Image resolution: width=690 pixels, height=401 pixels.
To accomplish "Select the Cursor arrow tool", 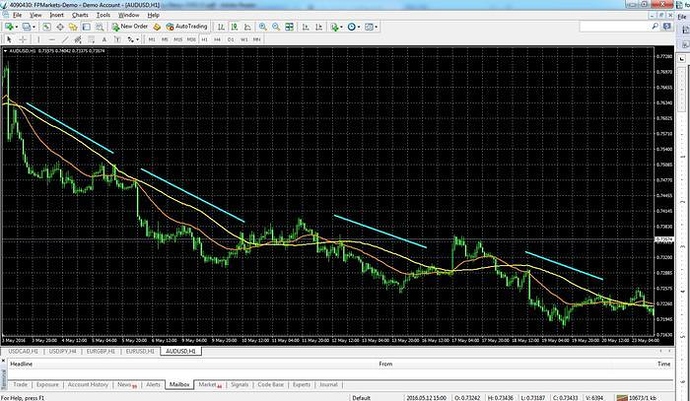I will pos(9,40).
